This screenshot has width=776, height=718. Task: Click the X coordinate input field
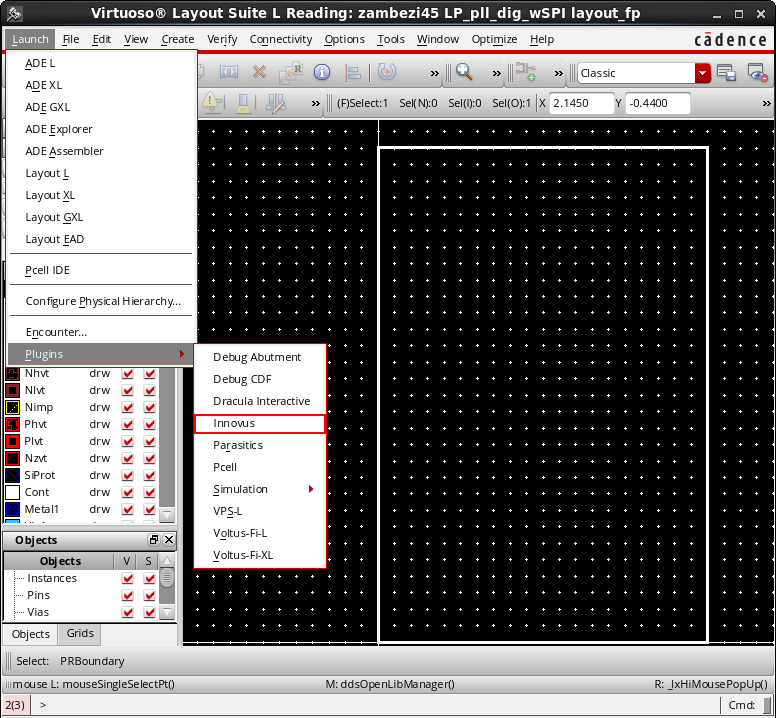[x=583, y=103]
